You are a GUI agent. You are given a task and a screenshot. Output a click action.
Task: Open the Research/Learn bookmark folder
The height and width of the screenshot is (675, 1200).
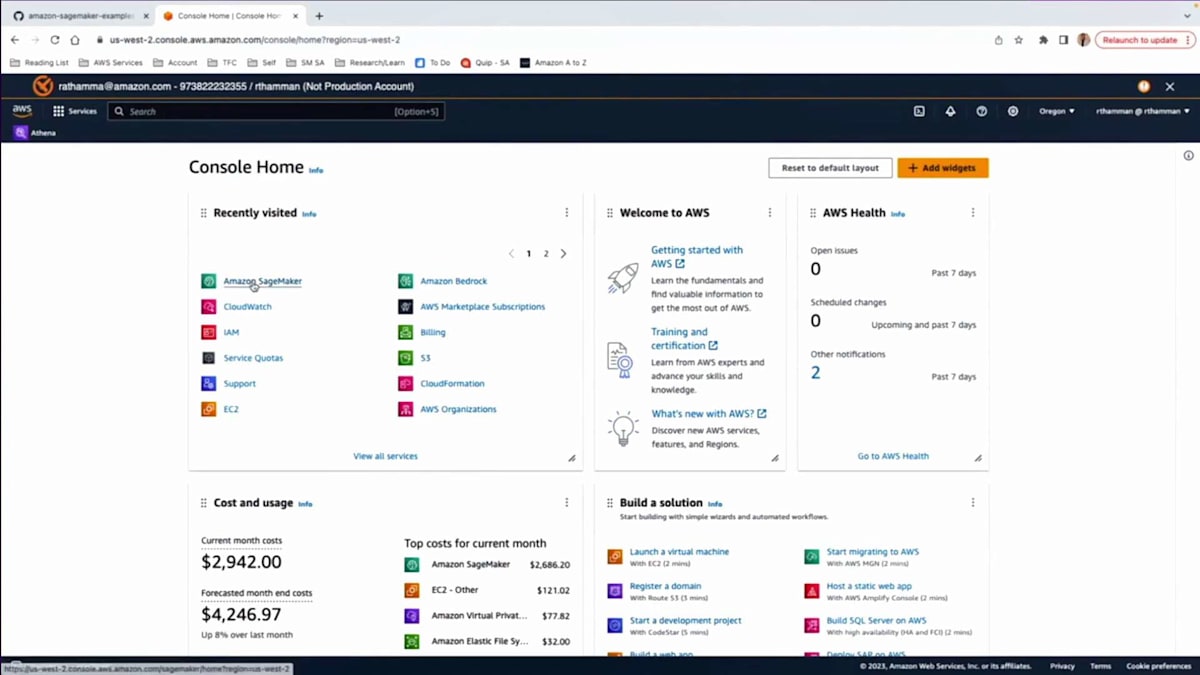tap(370, 62)
